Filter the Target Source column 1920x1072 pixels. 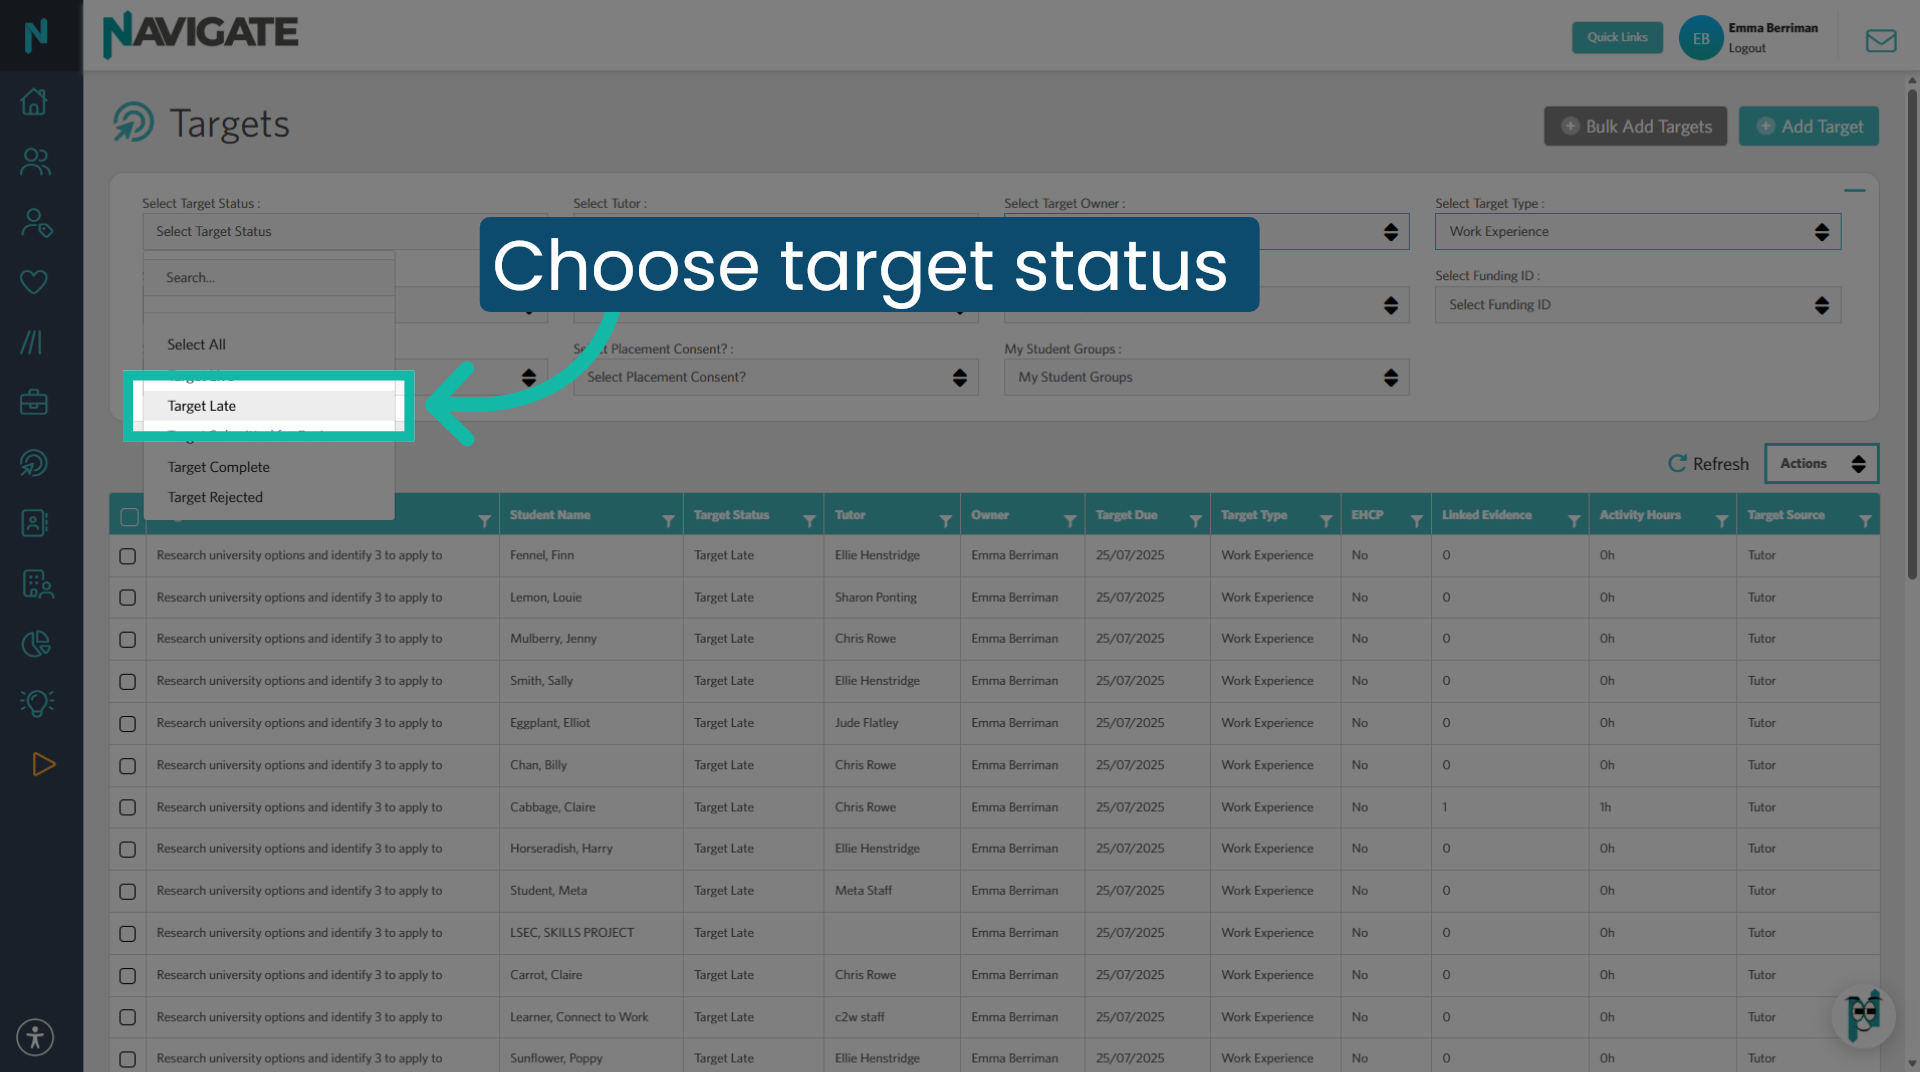(x=1865, y=521)
